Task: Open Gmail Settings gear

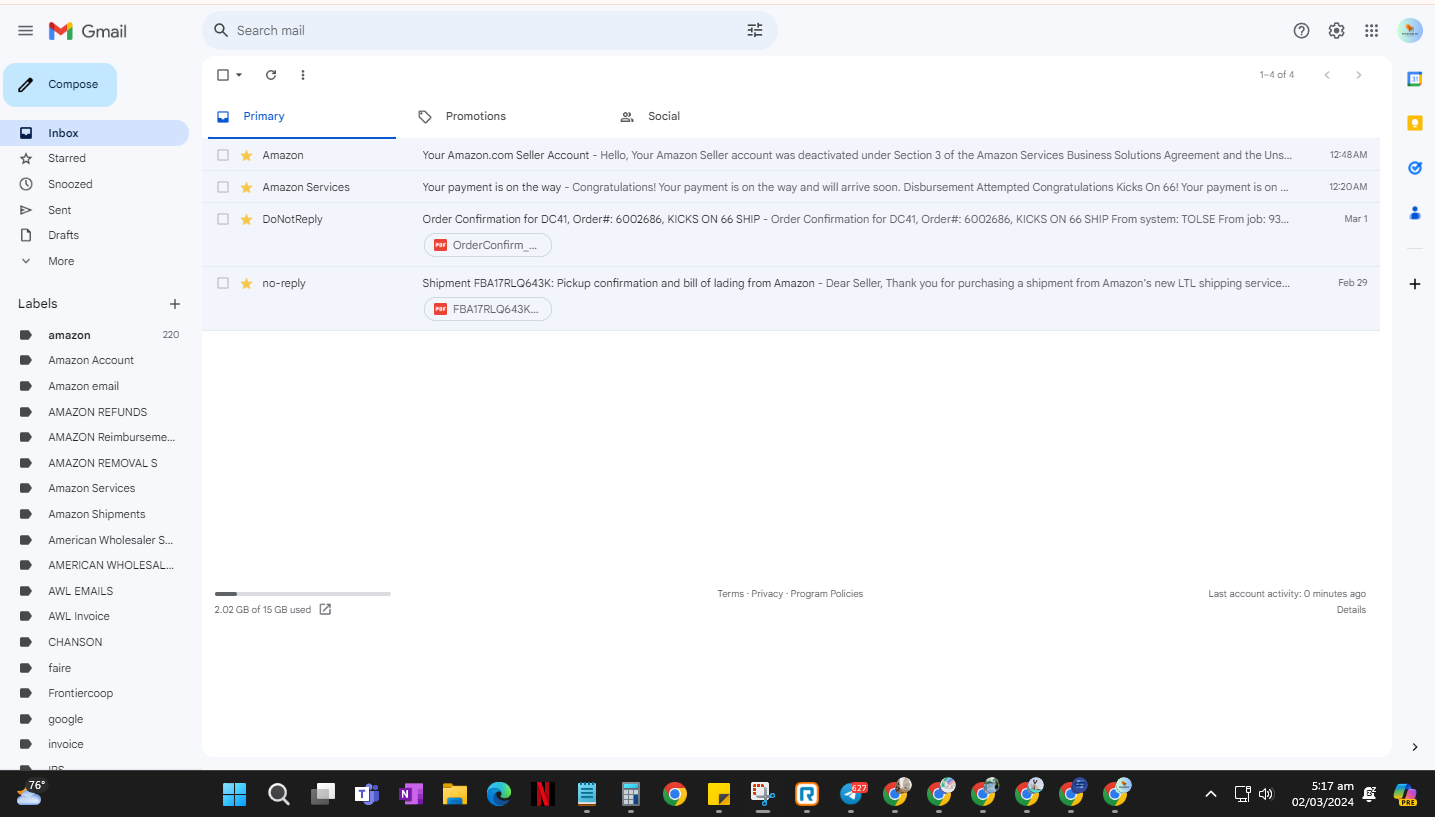Action: coord(1336,31)
